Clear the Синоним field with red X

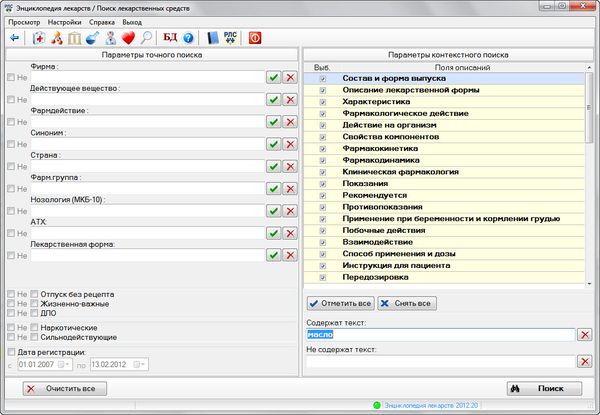290,143
